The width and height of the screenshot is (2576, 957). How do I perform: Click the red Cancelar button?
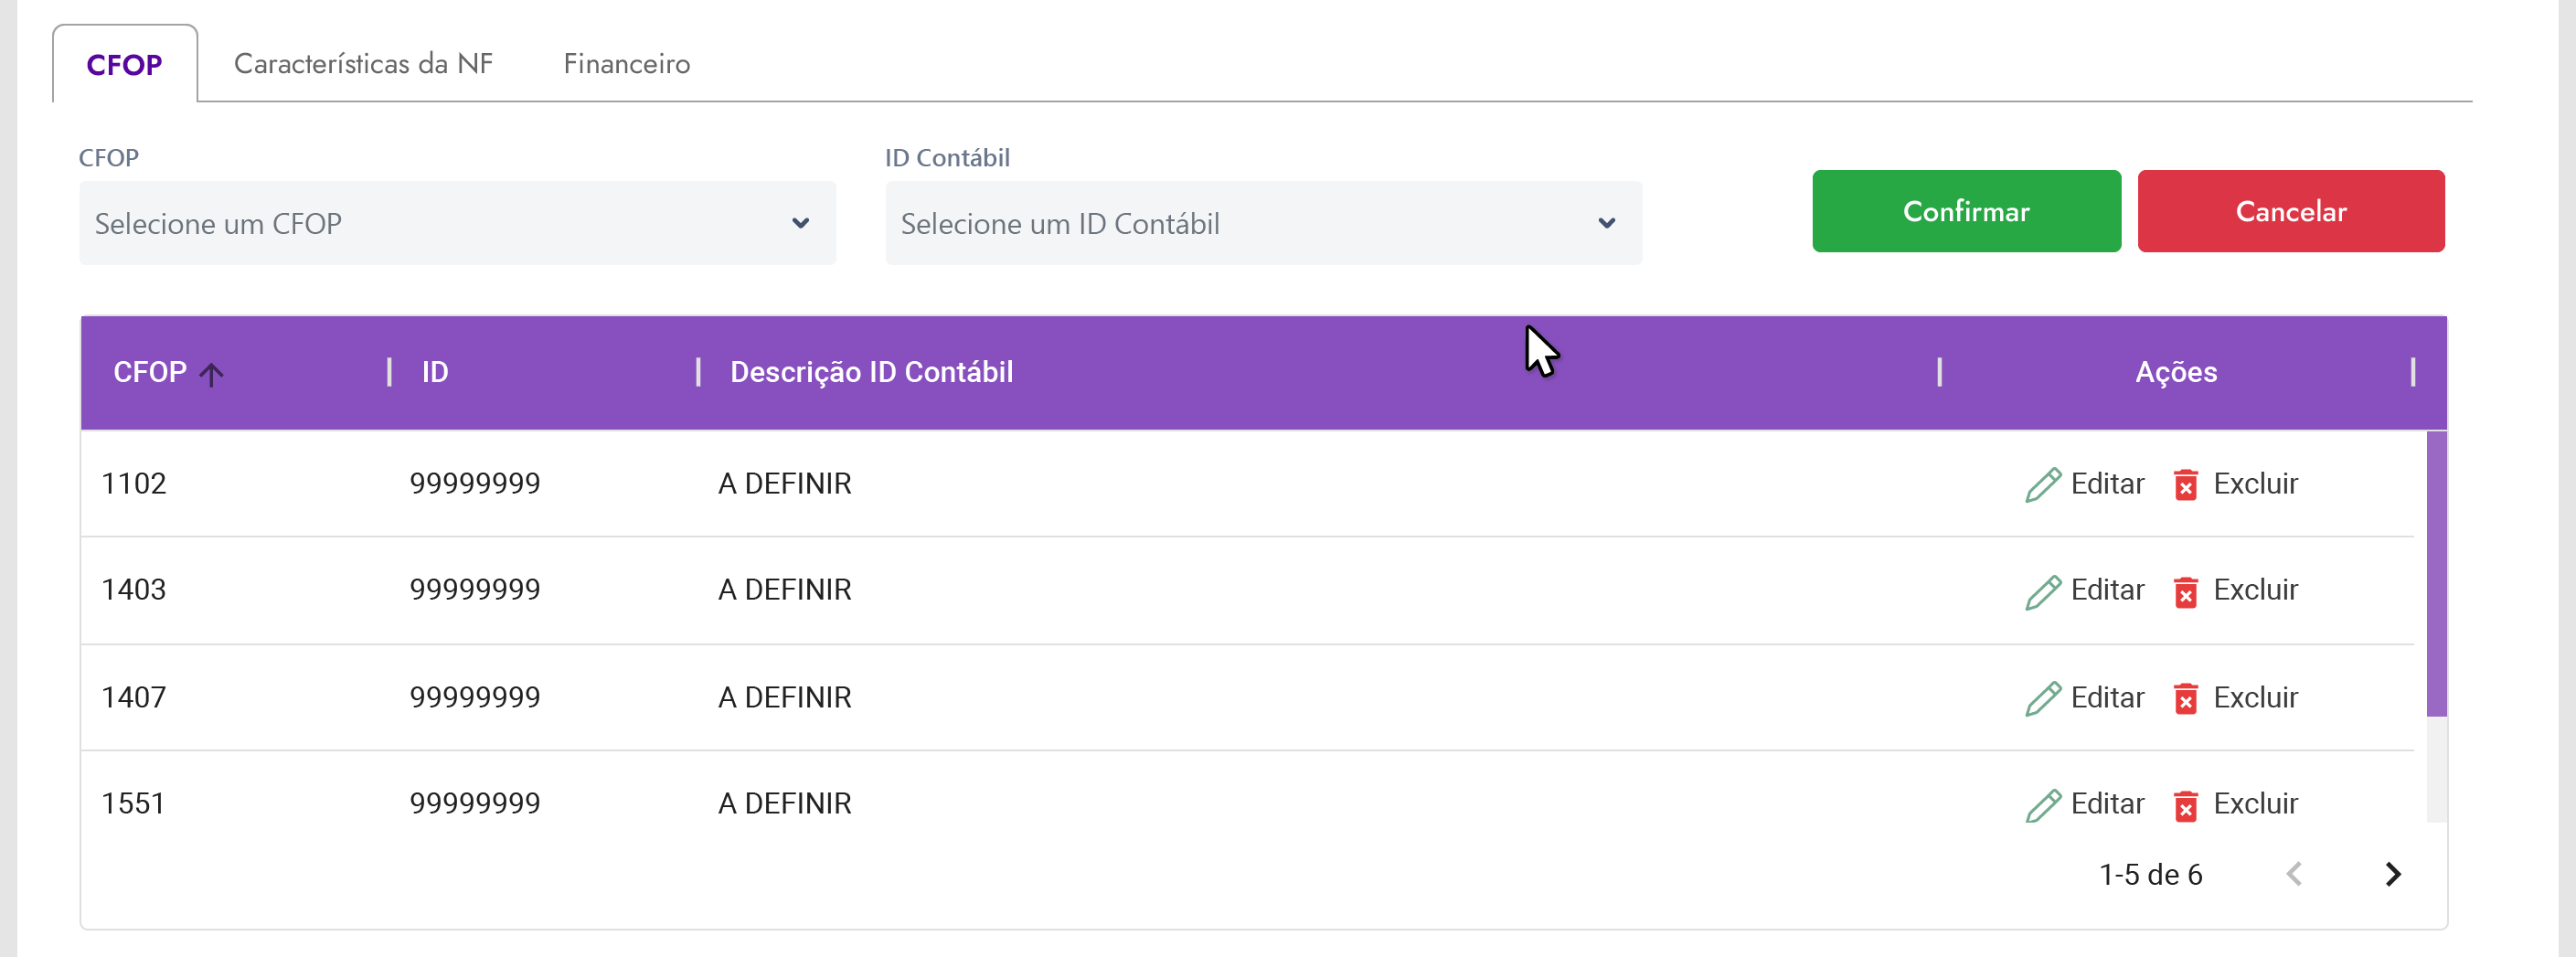coord(2291,211)
